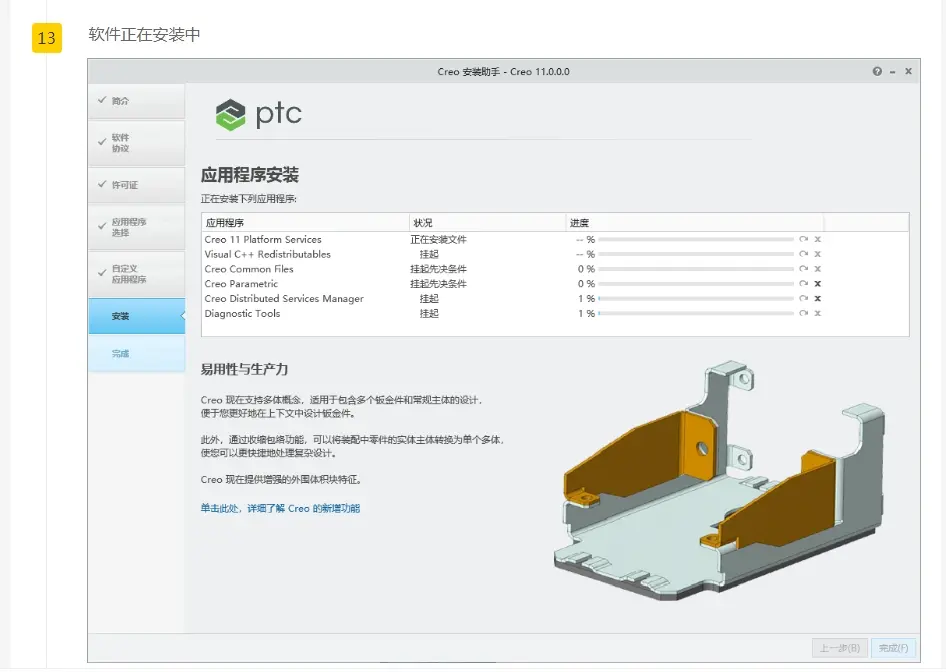Click Creo Parametric progress bar

(x=696, y=284)
